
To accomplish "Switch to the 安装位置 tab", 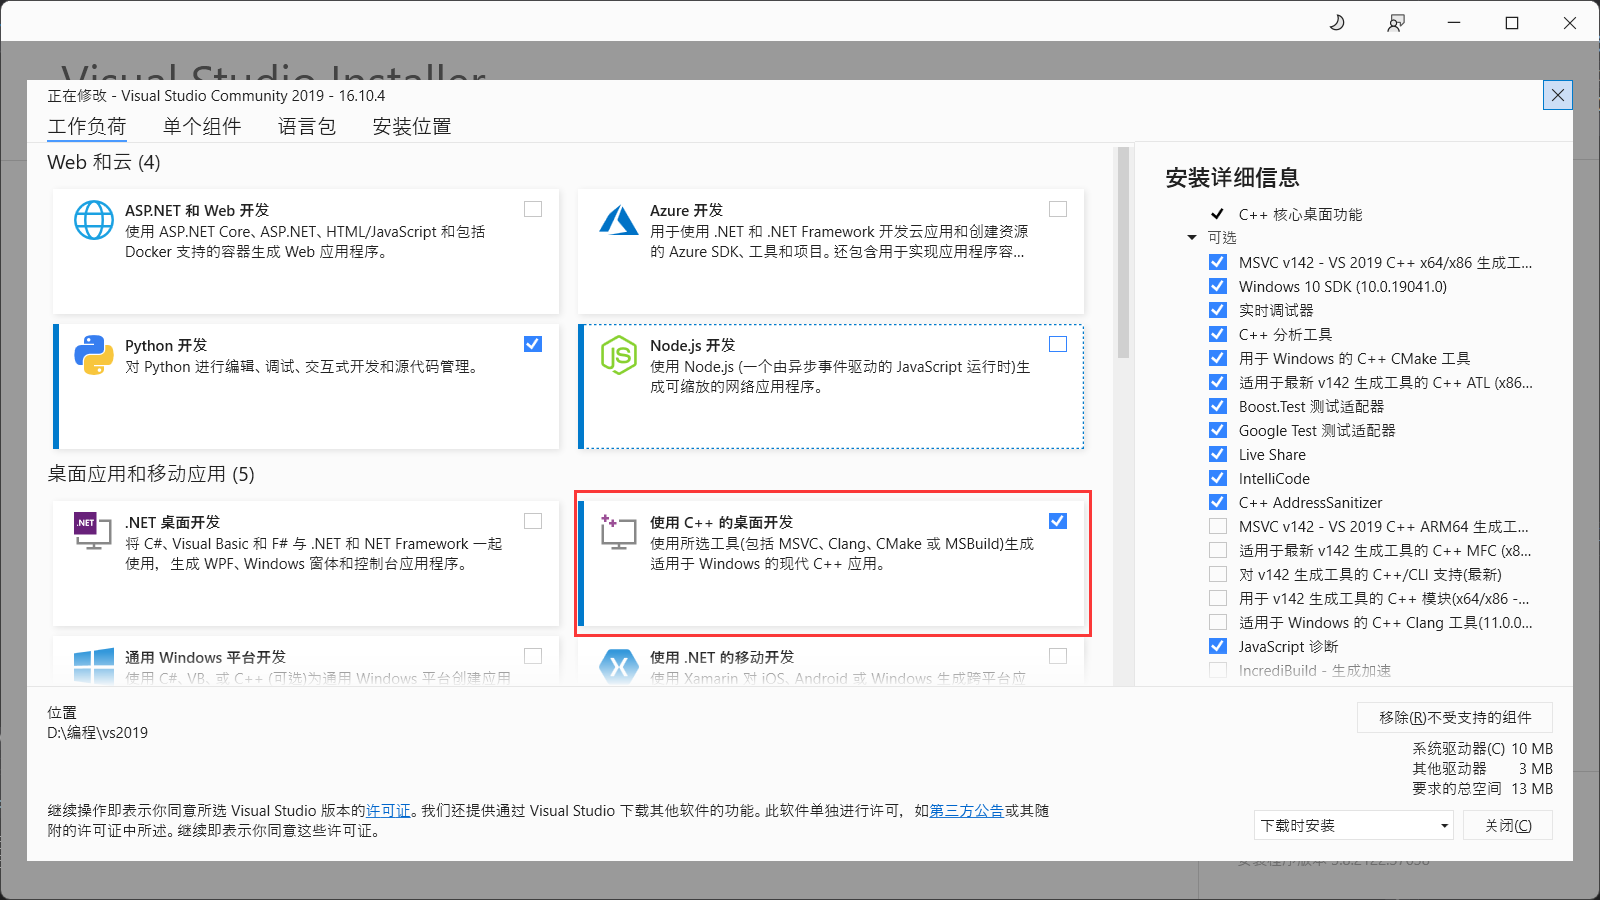I will coord(412,126).
